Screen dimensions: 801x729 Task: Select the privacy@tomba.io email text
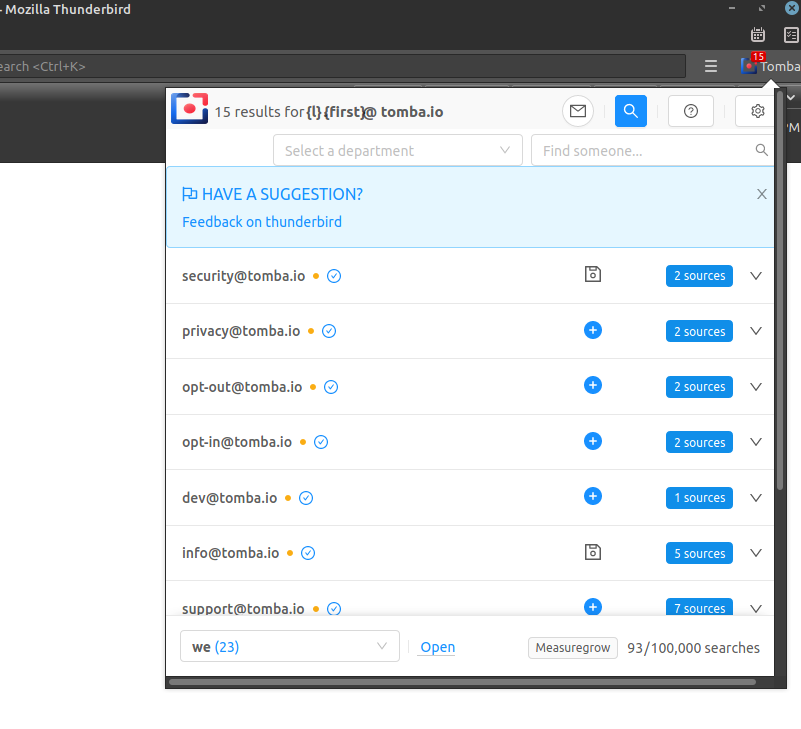pos(241,331)
